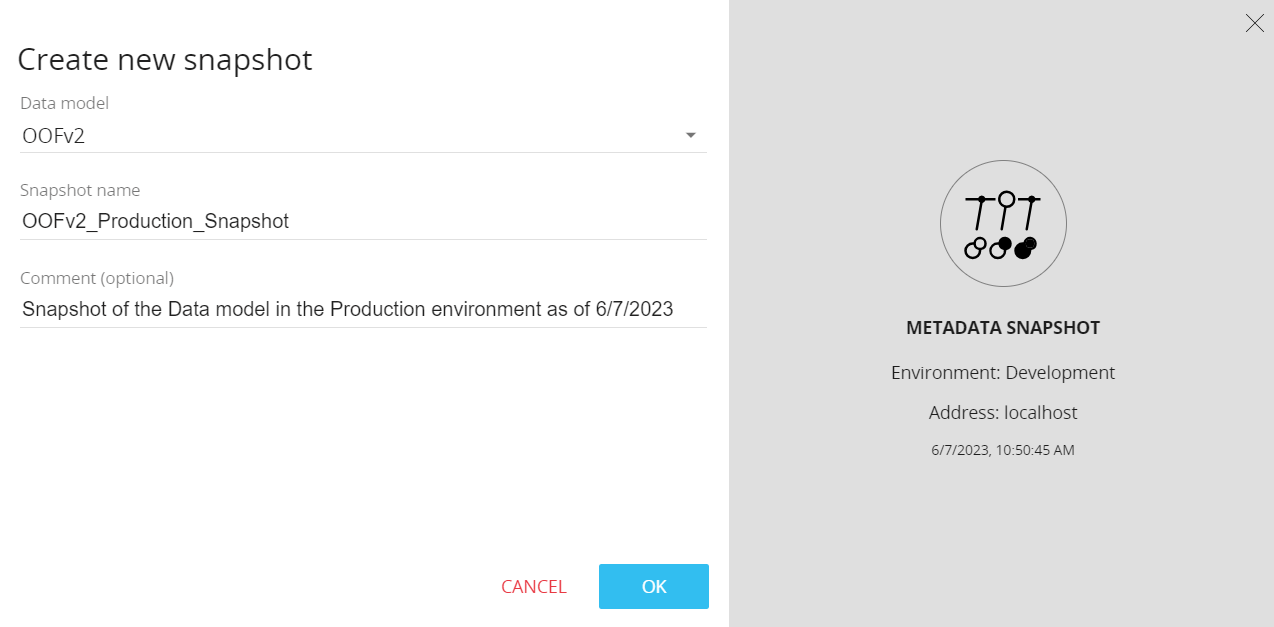Click the Create new snapshot title
This screenshot has height=627, width=1274.
pyautogui.click(x=165, y=60)
